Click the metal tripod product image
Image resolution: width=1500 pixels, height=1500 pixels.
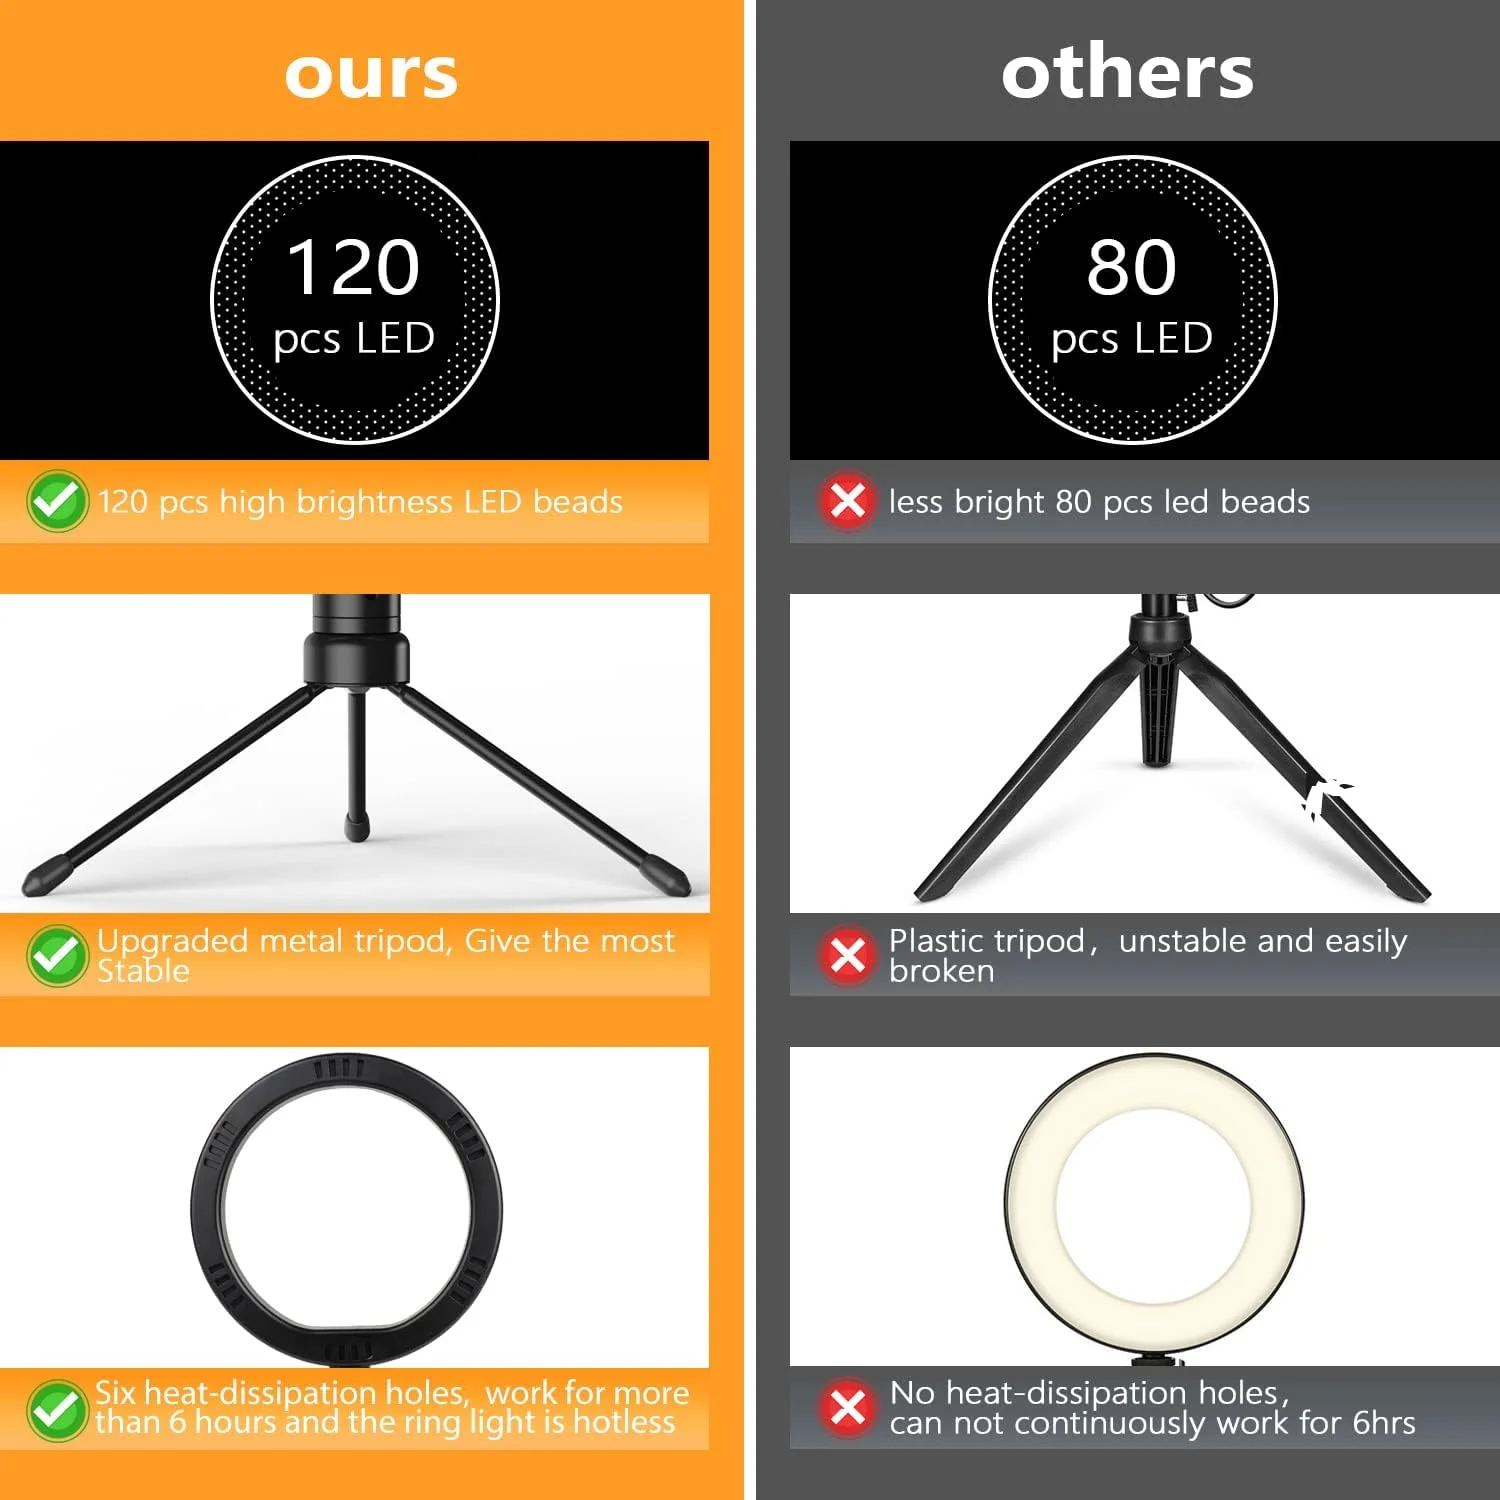tap(355, 752)
